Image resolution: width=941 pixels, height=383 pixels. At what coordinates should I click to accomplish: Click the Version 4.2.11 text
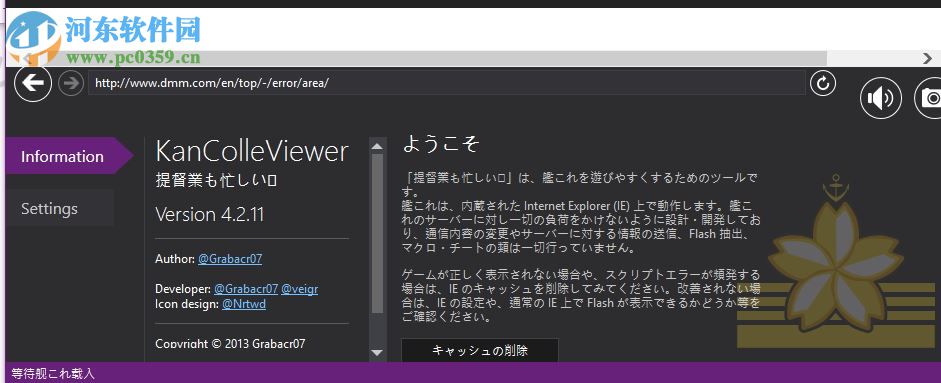[209, 214]
